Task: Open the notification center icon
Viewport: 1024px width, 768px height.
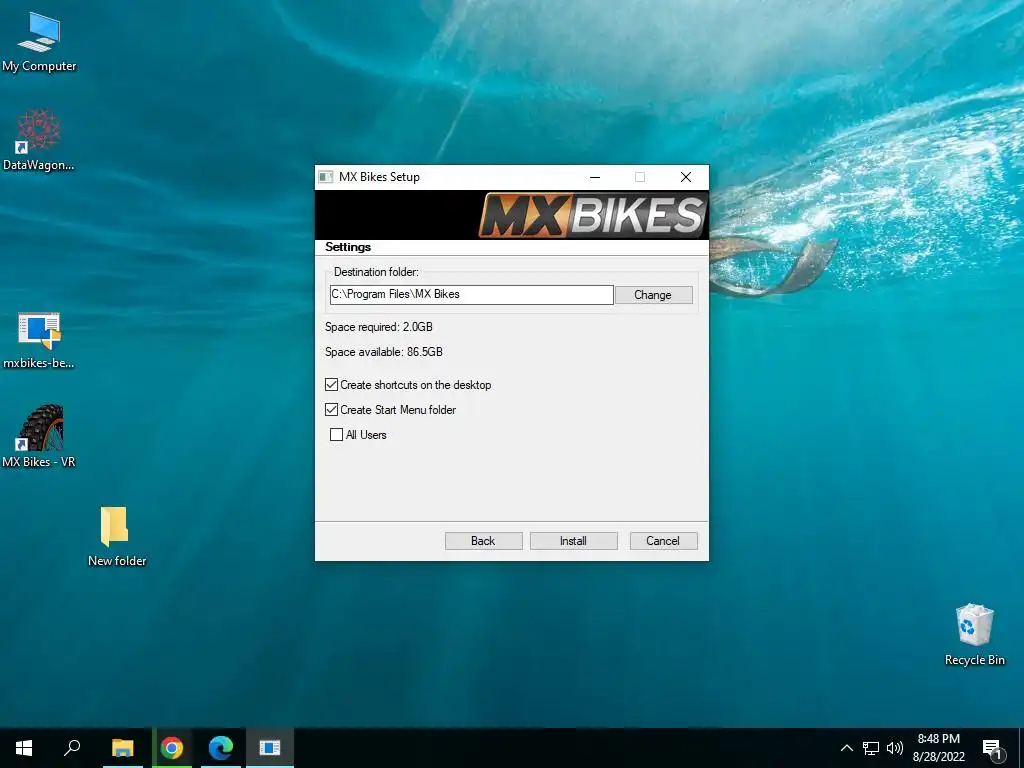Action: click(992, 749)
